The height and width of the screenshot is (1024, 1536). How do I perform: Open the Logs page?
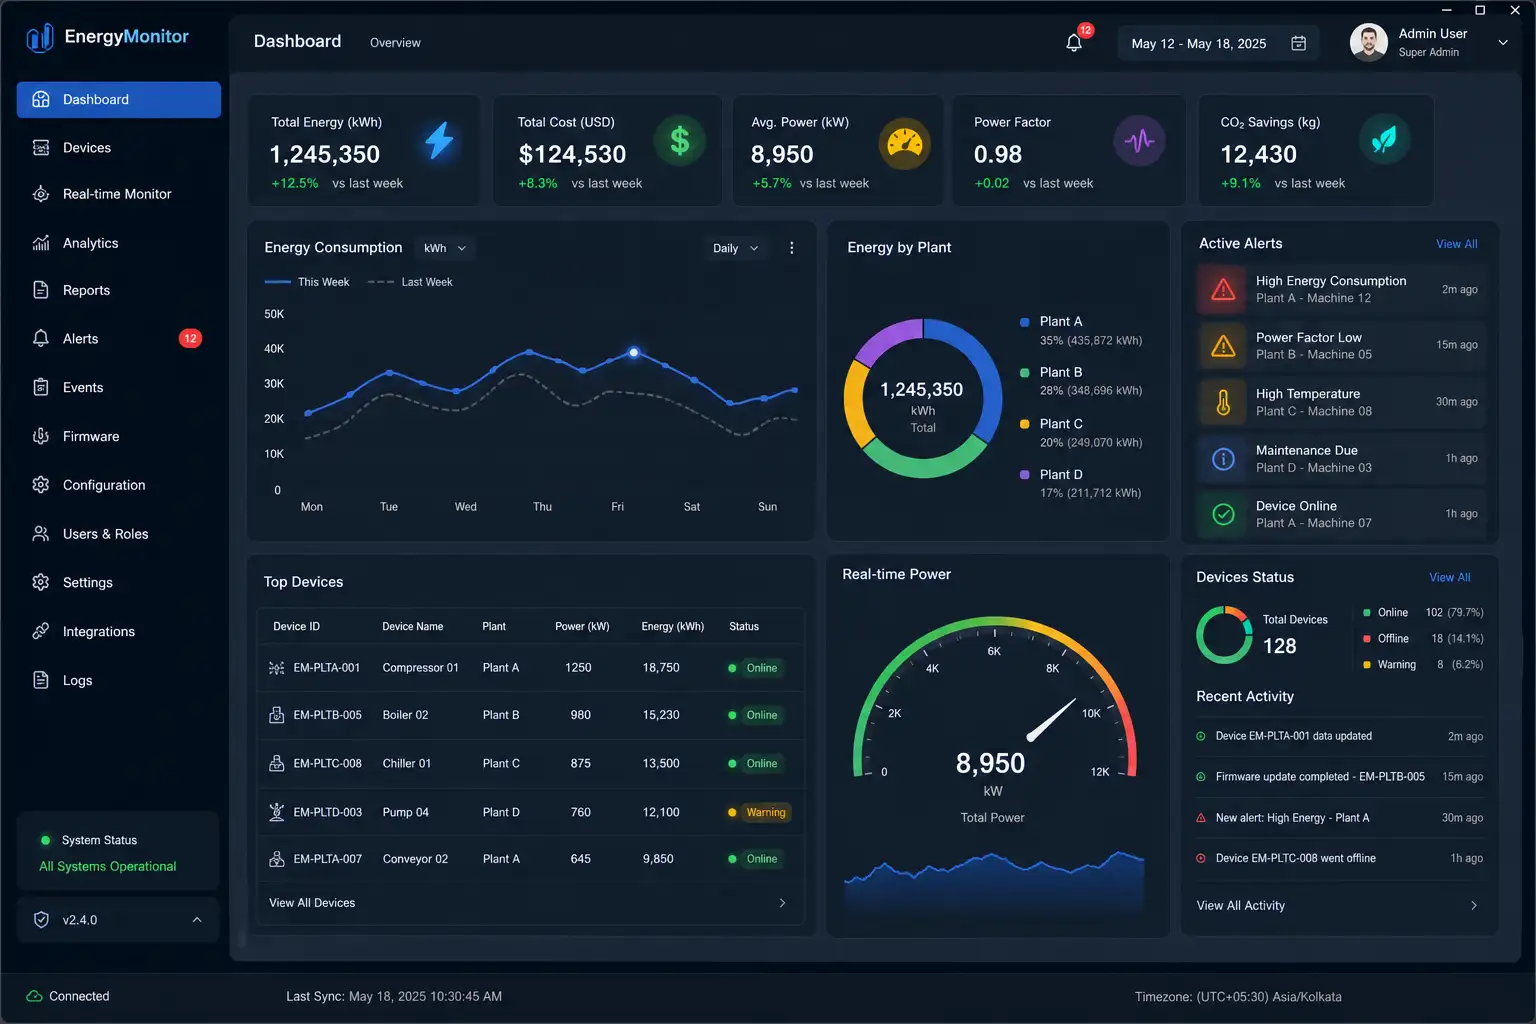click(119, 680)
